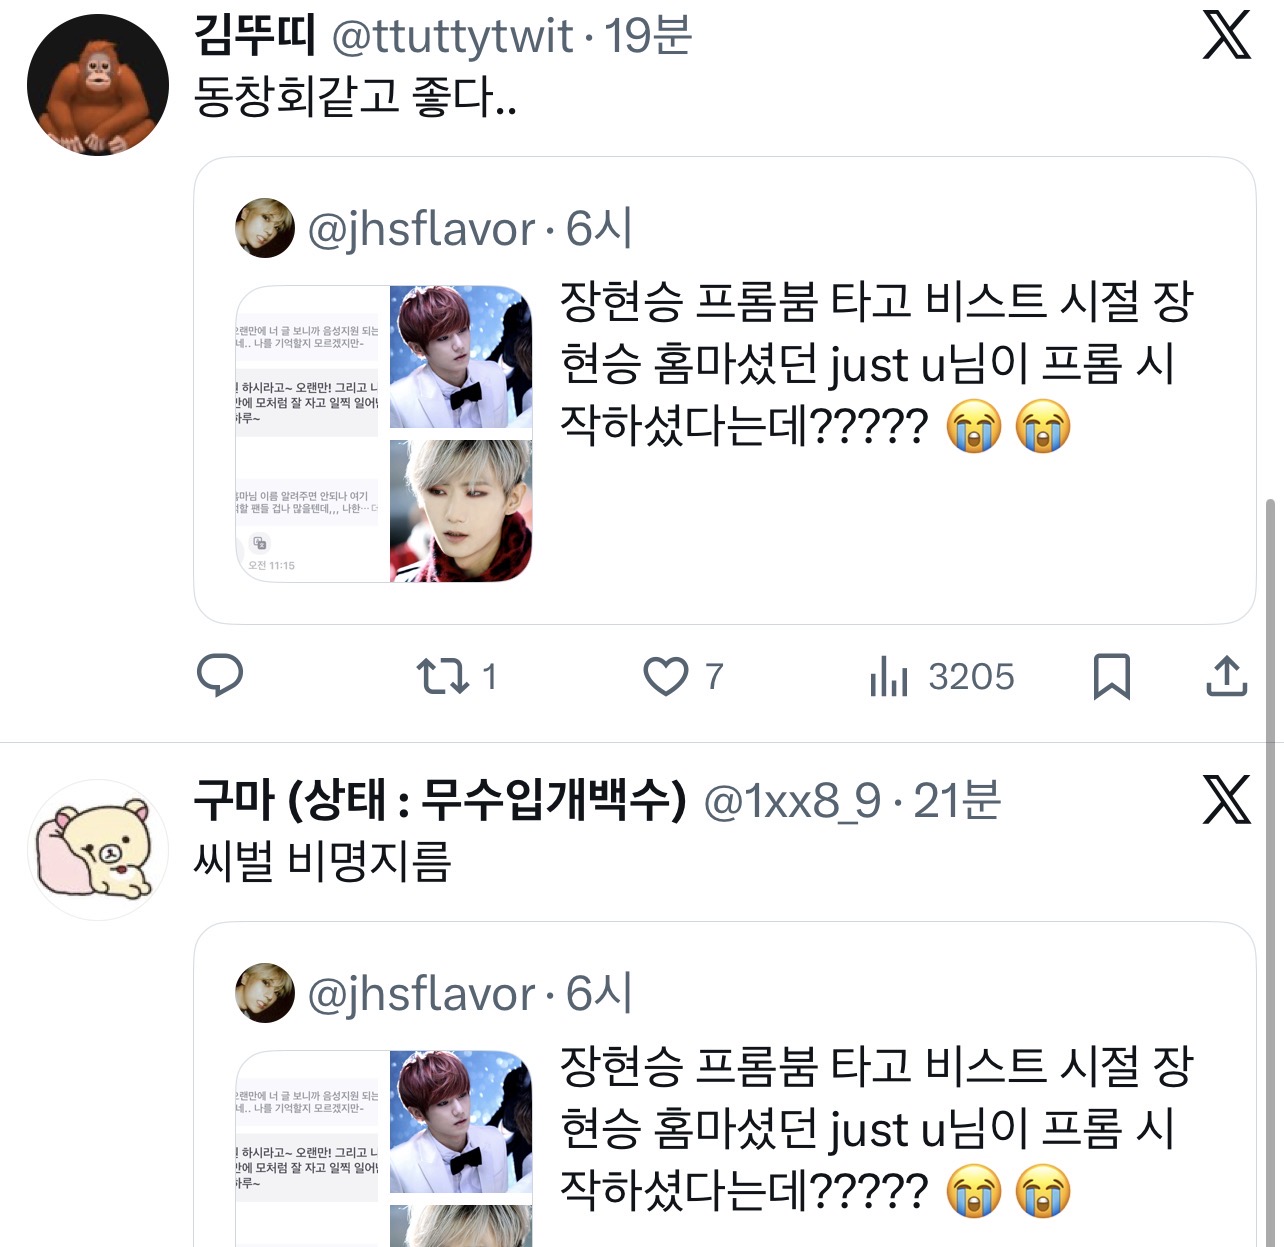The width and height of the screenshot is (1284, 1247).
Task: Open red-haired photo in second quoted tweet
Action: pos(461,1122)
